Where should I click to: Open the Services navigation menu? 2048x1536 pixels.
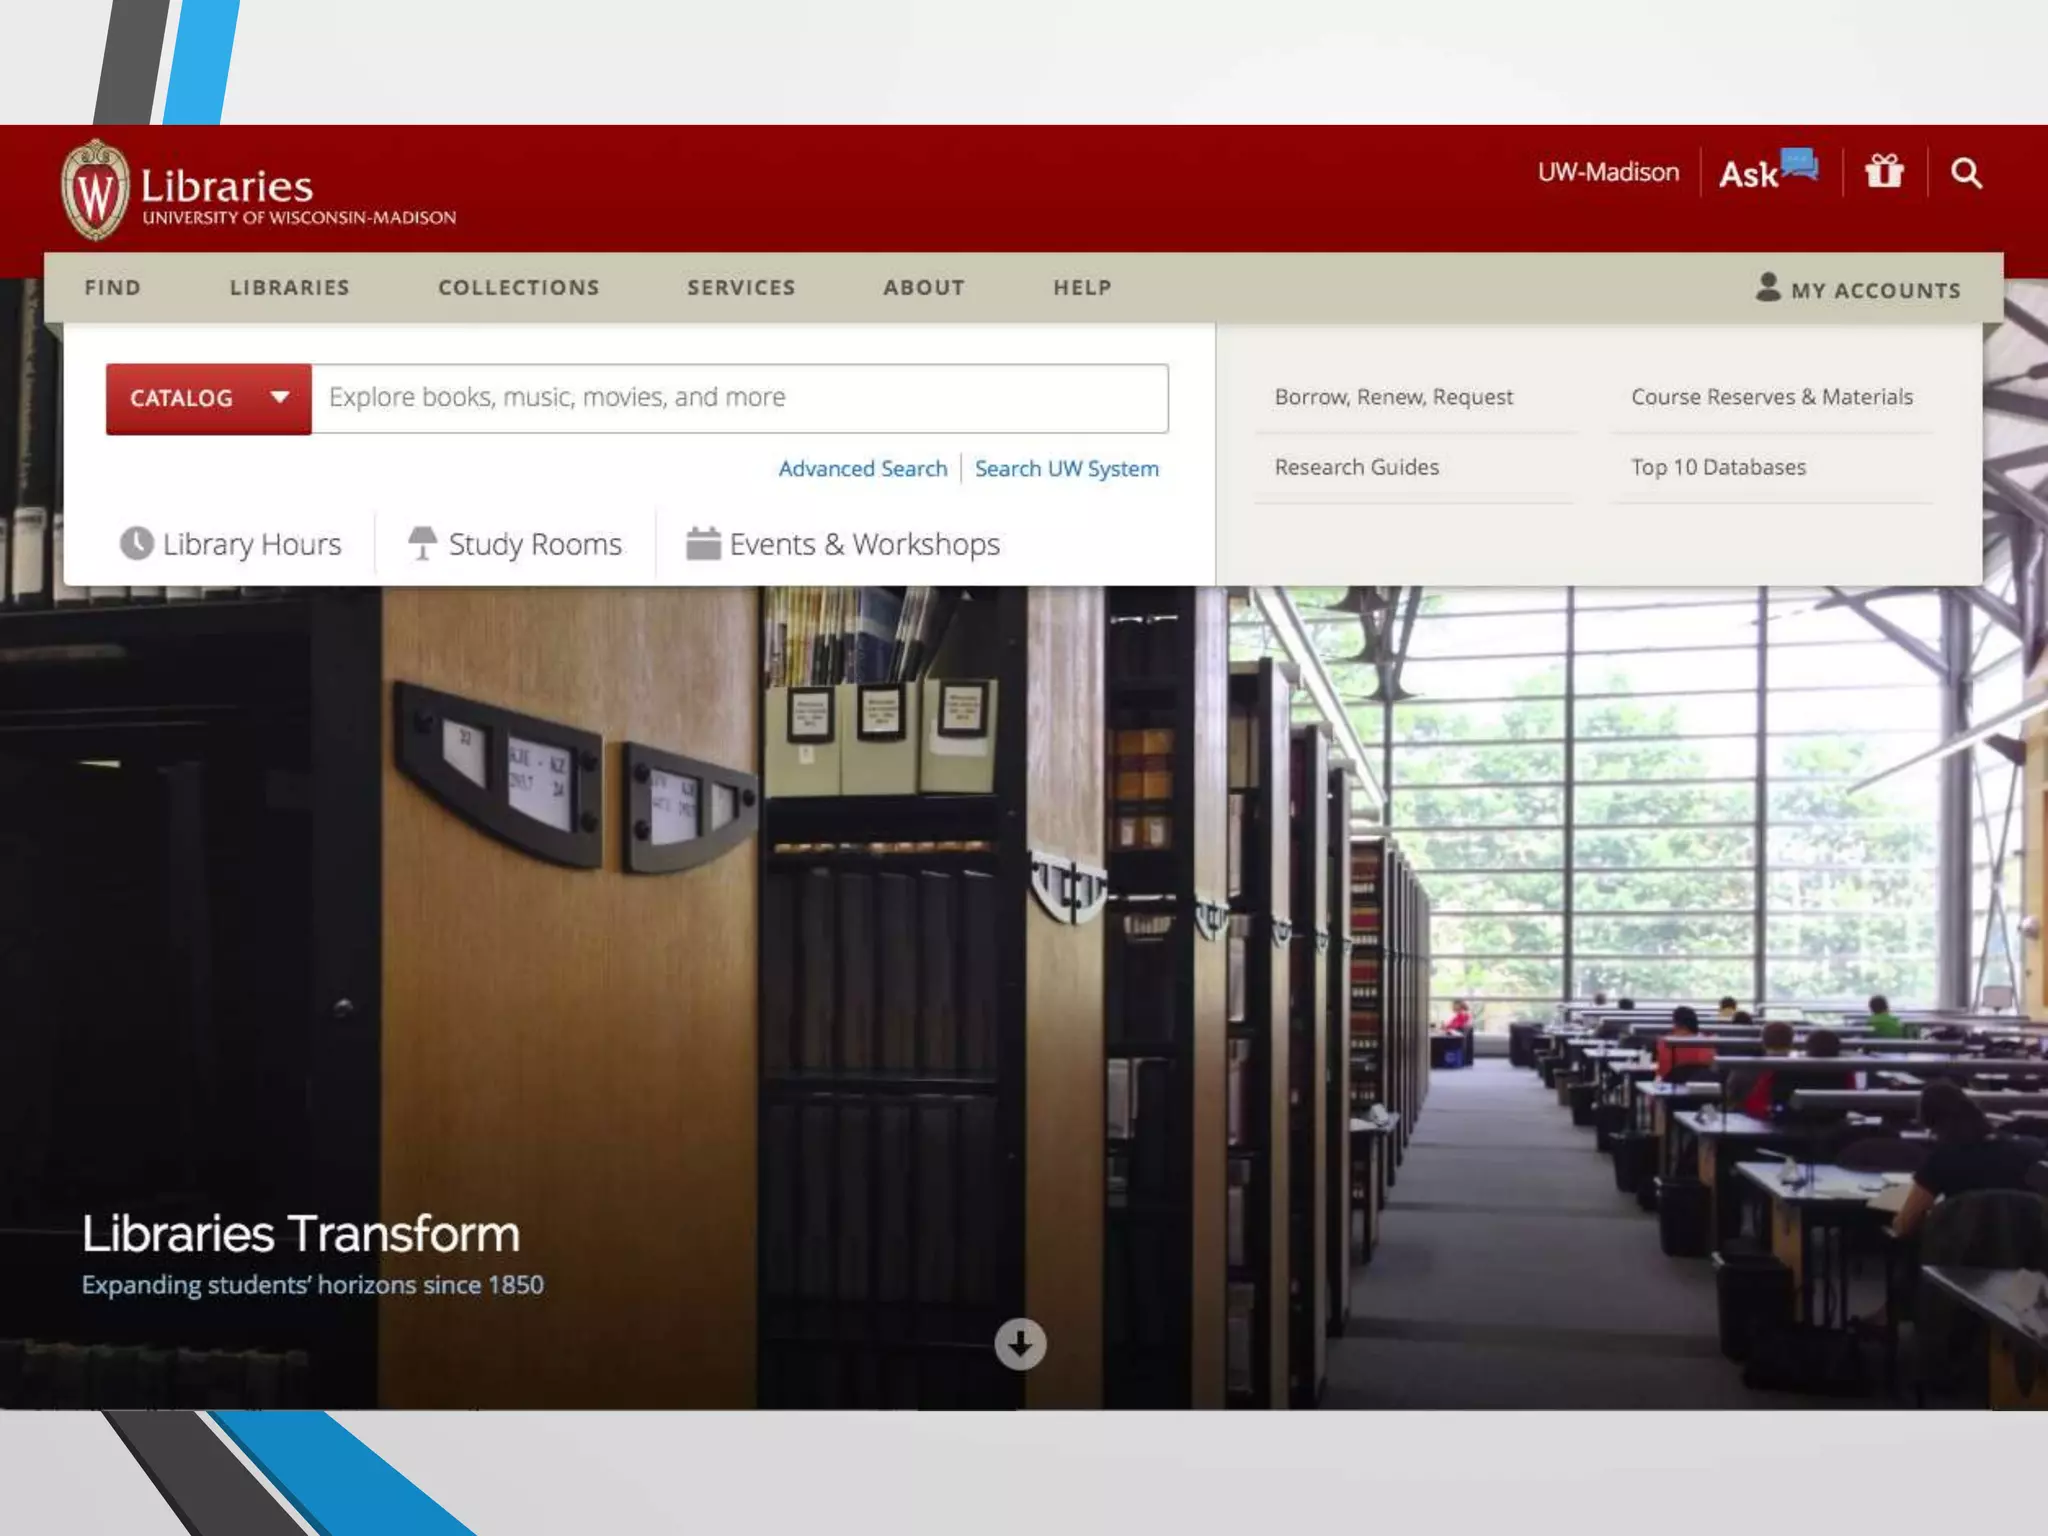coord(741,288)
